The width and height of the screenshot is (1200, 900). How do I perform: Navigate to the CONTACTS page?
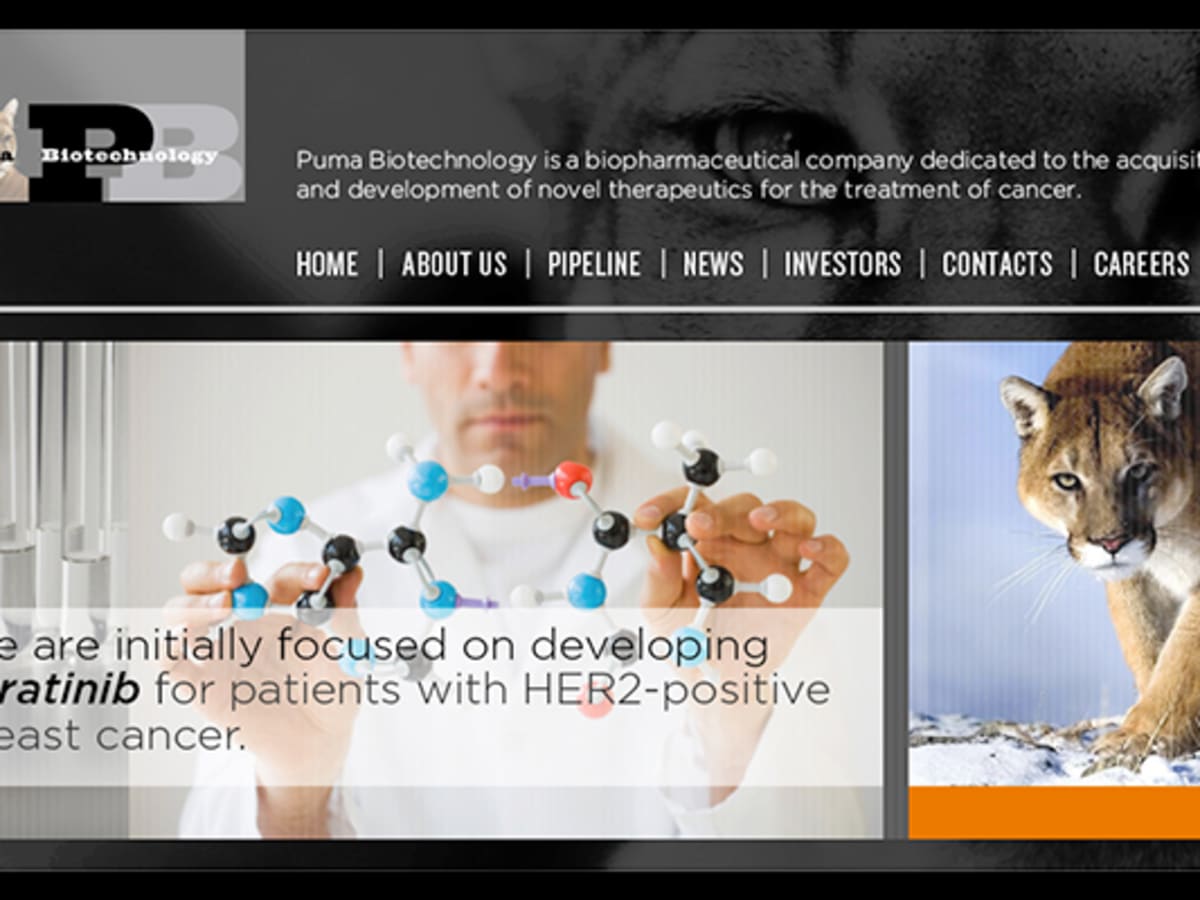click(997, 264)
